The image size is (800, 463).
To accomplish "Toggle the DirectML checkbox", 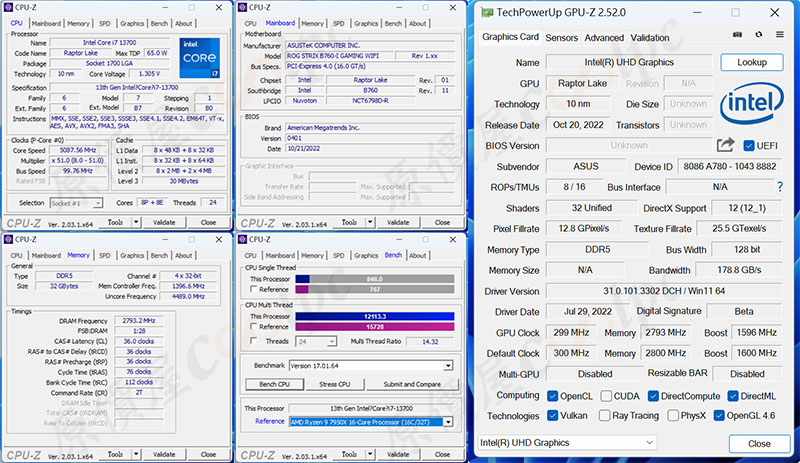I will pos(733,396).
